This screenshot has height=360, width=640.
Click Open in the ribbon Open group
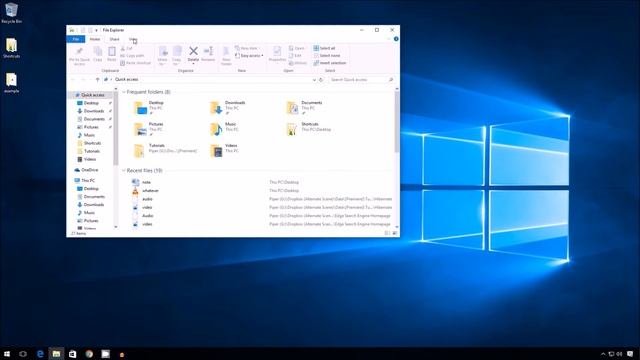tap(297, 48)
